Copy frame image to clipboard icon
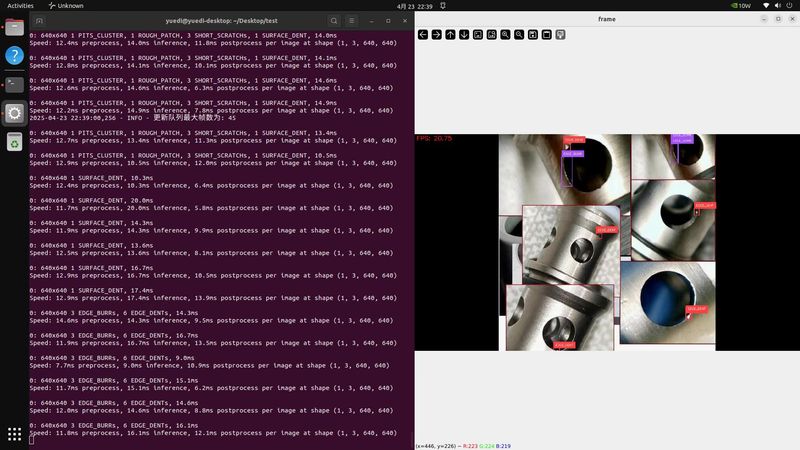This screenshot has width=800, height=450. tap(546, 34)
